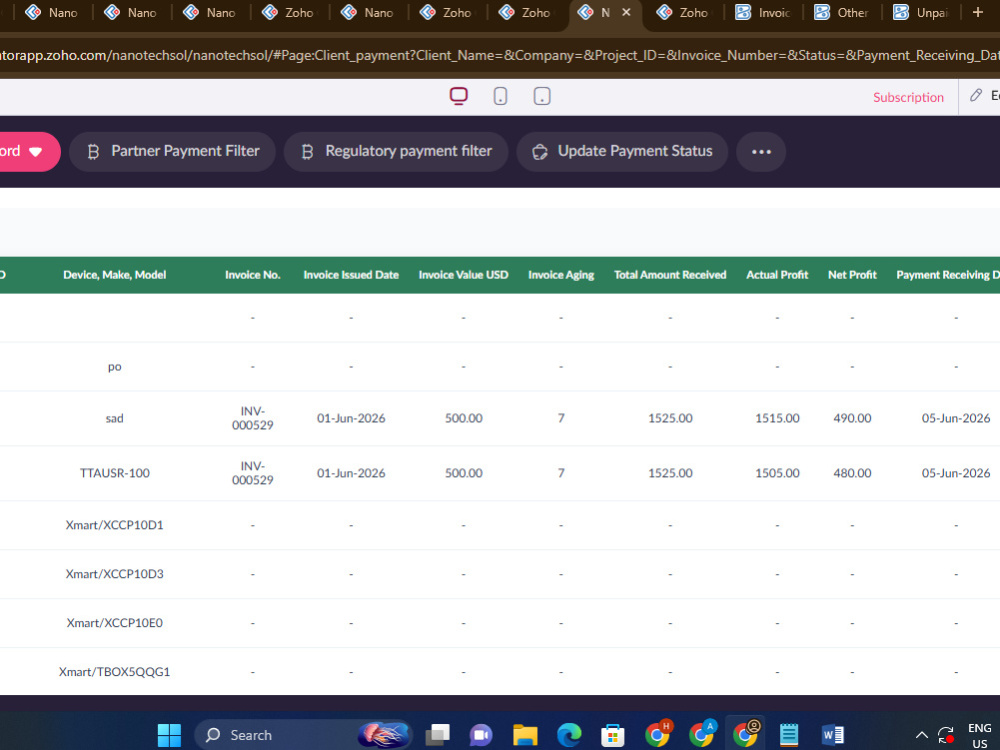Switch to the Invoic browser tab

point(763,13)
